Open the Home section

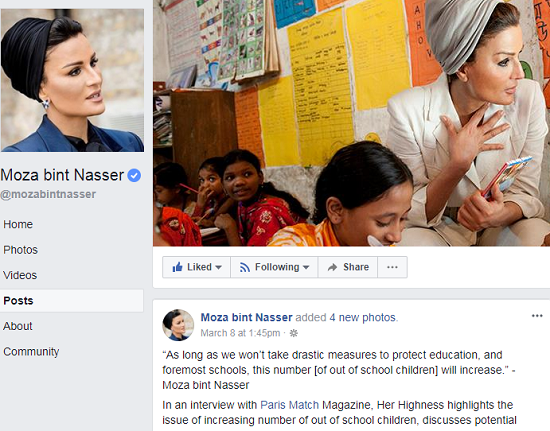18,224
